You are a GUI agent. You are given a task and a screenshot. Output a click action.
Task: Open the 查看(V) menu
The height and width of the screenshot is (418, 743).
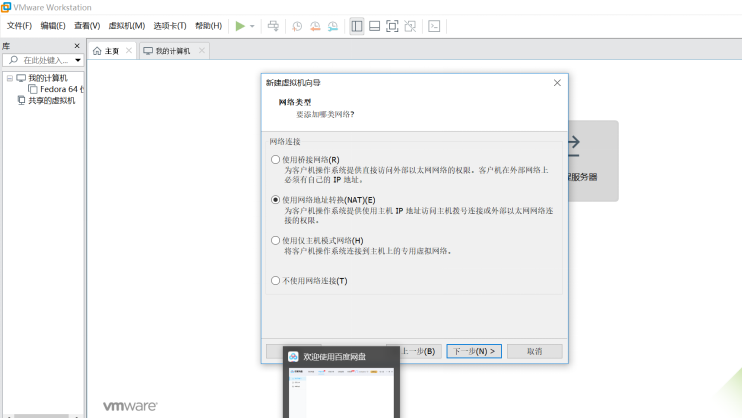click(x=87, y=26)
